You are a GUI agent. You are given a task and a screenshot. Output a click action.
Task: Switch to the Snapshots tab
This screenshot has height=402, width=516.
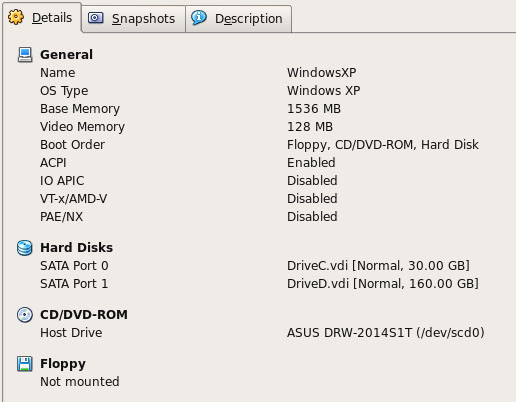click(133, 19)
